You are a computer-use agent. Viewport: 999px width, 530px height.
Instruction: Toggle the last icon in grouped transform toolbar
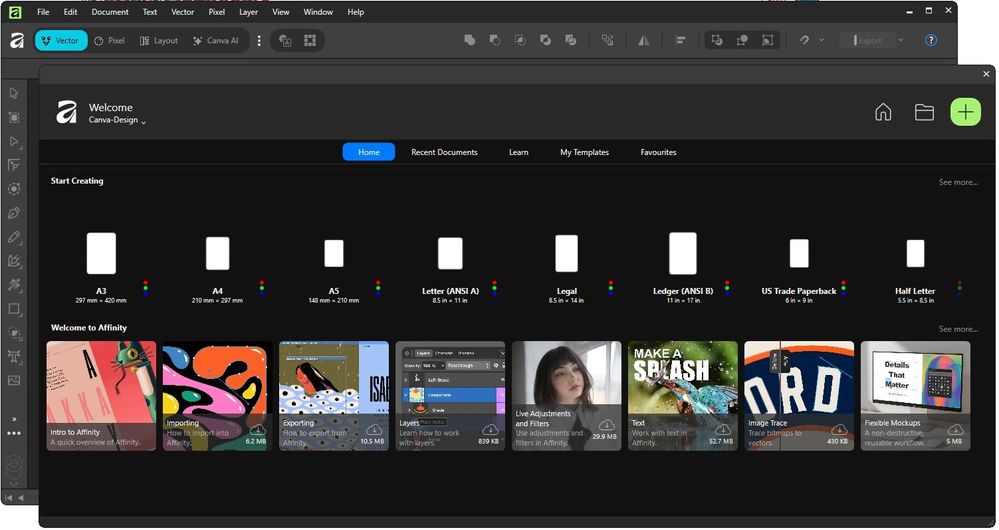[768, 40]
